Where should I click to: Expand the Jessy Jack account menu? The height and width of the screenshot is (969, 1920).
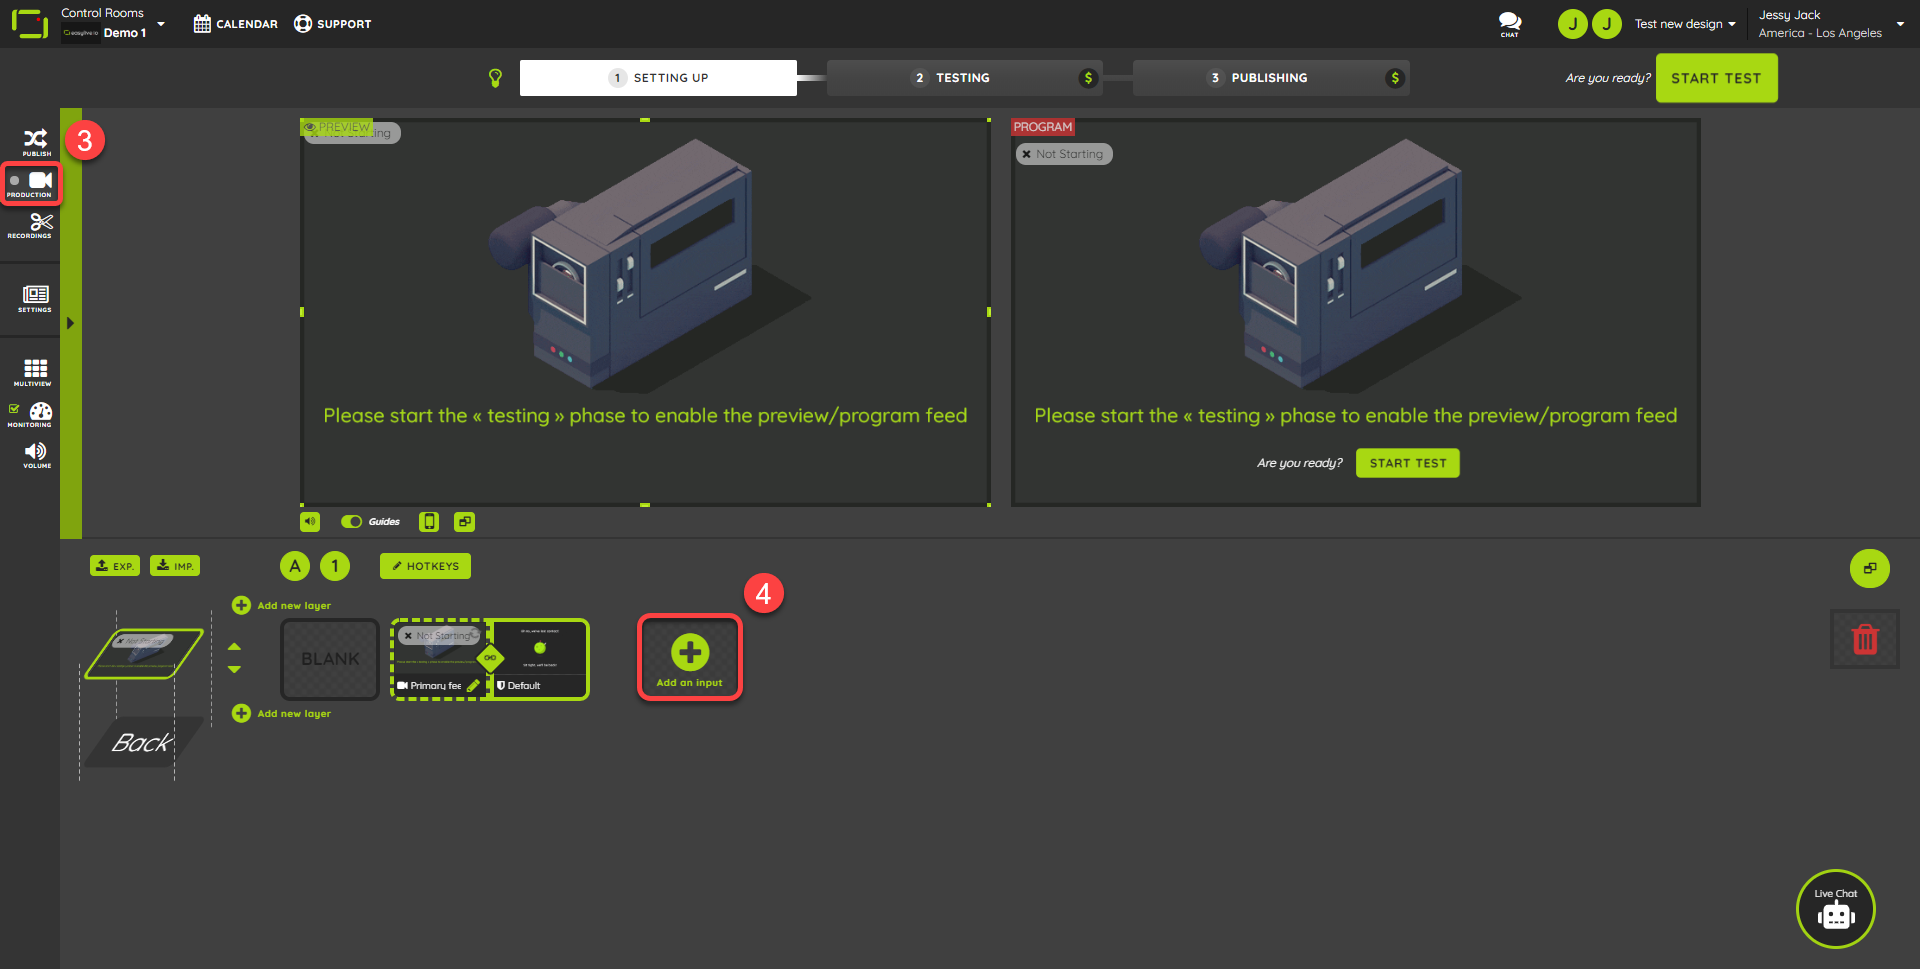pyautogui.click(x=1831, y=24)
